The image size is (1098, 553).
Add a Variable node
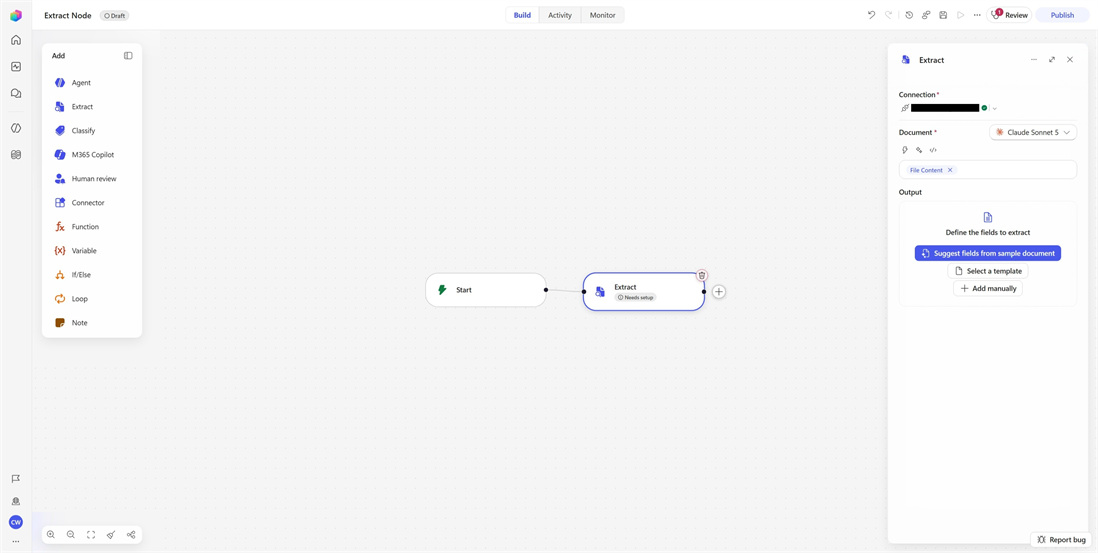pos(92,251)
